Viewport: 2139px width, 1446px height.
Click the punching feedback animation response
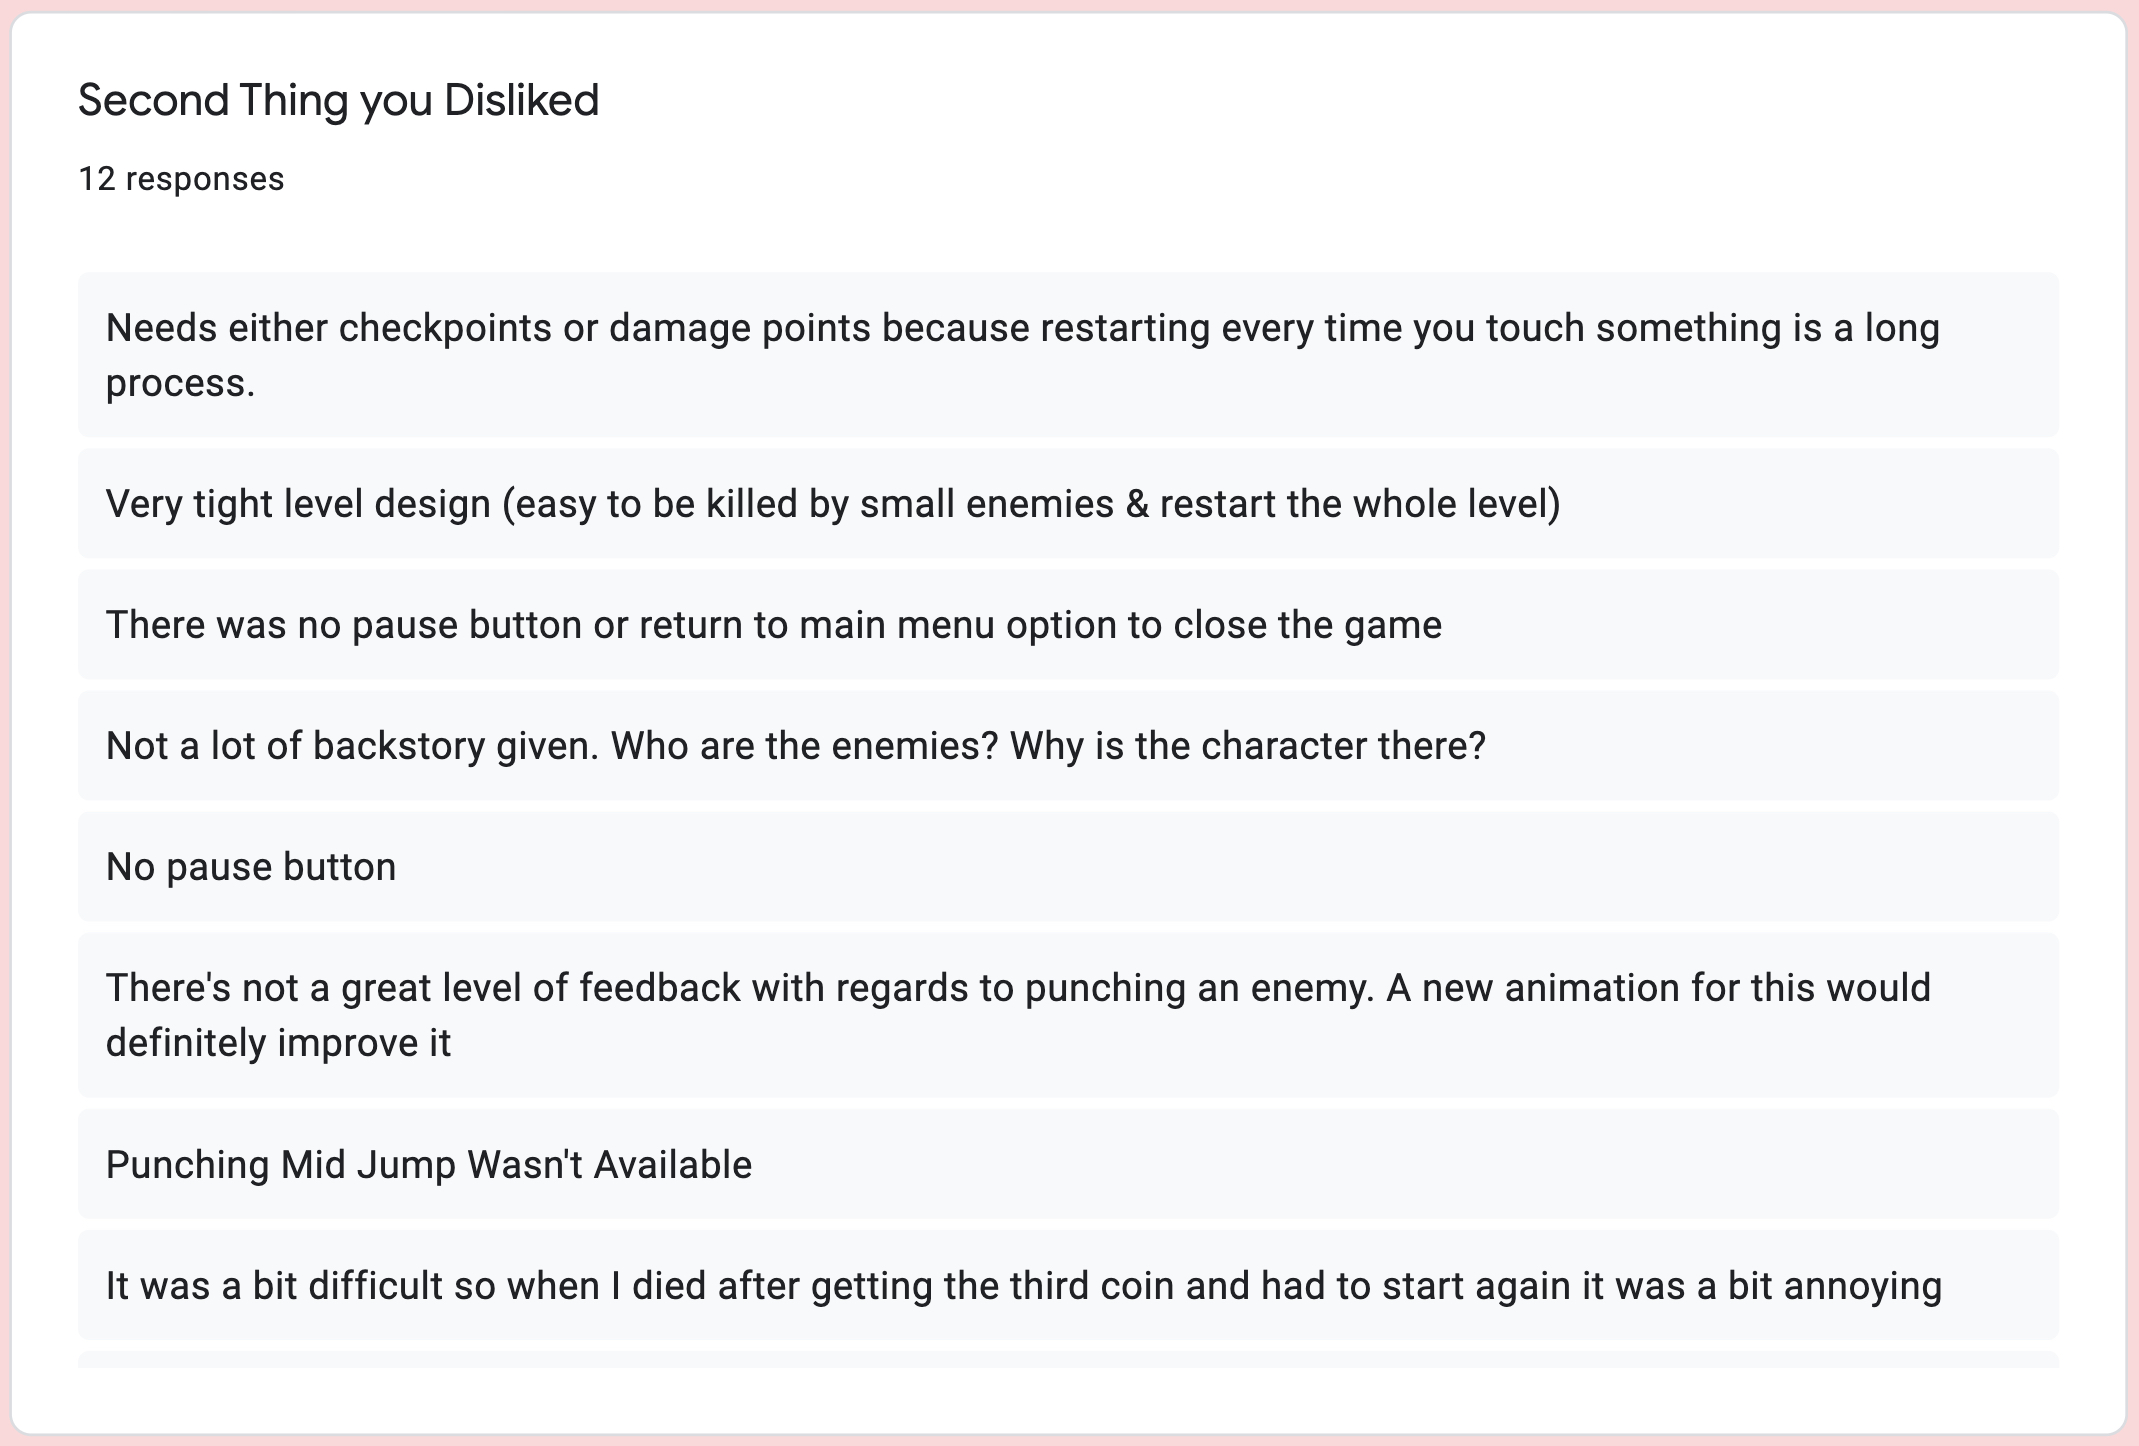pos(1068,1014)
